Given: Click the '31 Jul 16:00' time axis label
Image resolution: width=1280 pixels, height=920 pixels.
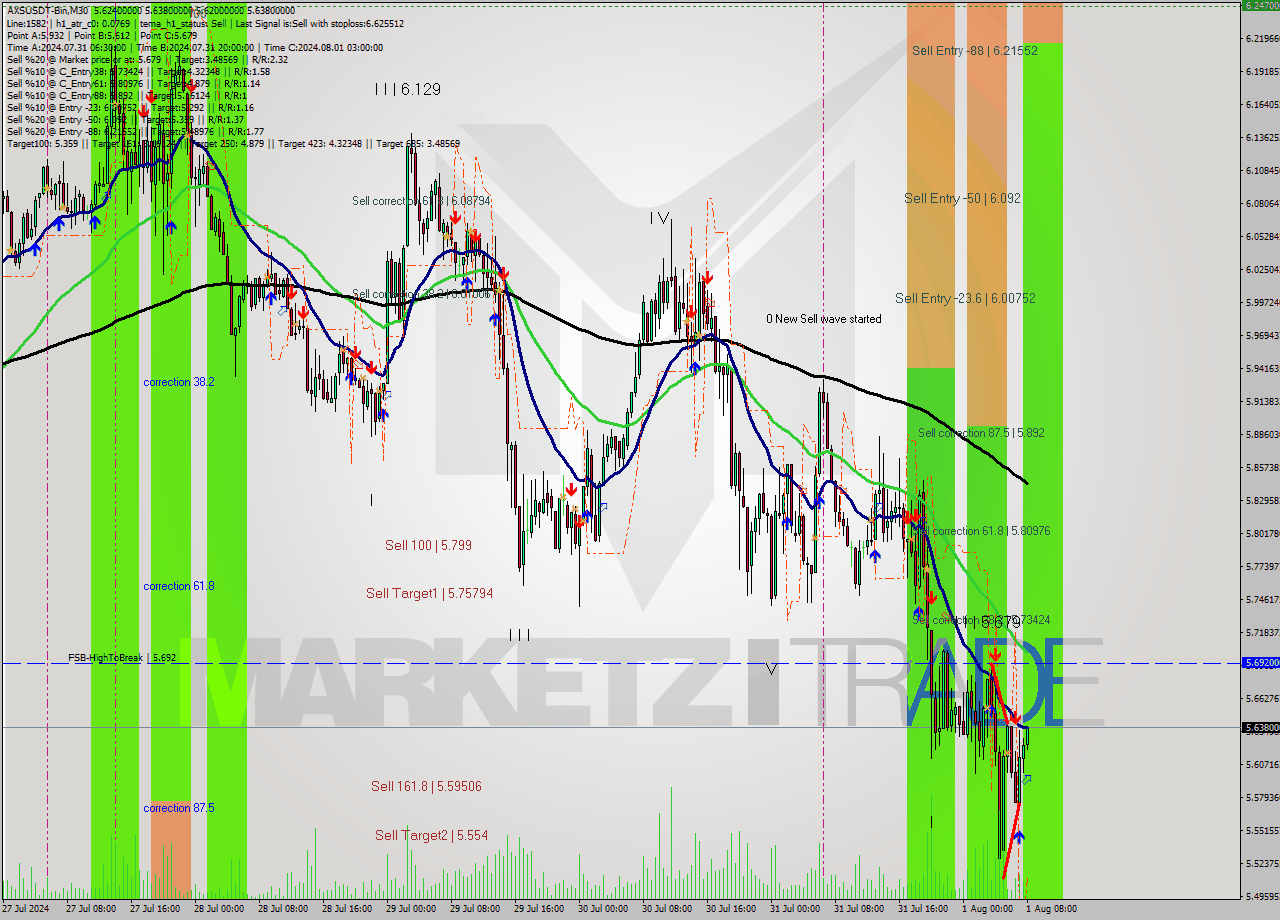Looking at the screenshot, I should [x=922, y=909].
